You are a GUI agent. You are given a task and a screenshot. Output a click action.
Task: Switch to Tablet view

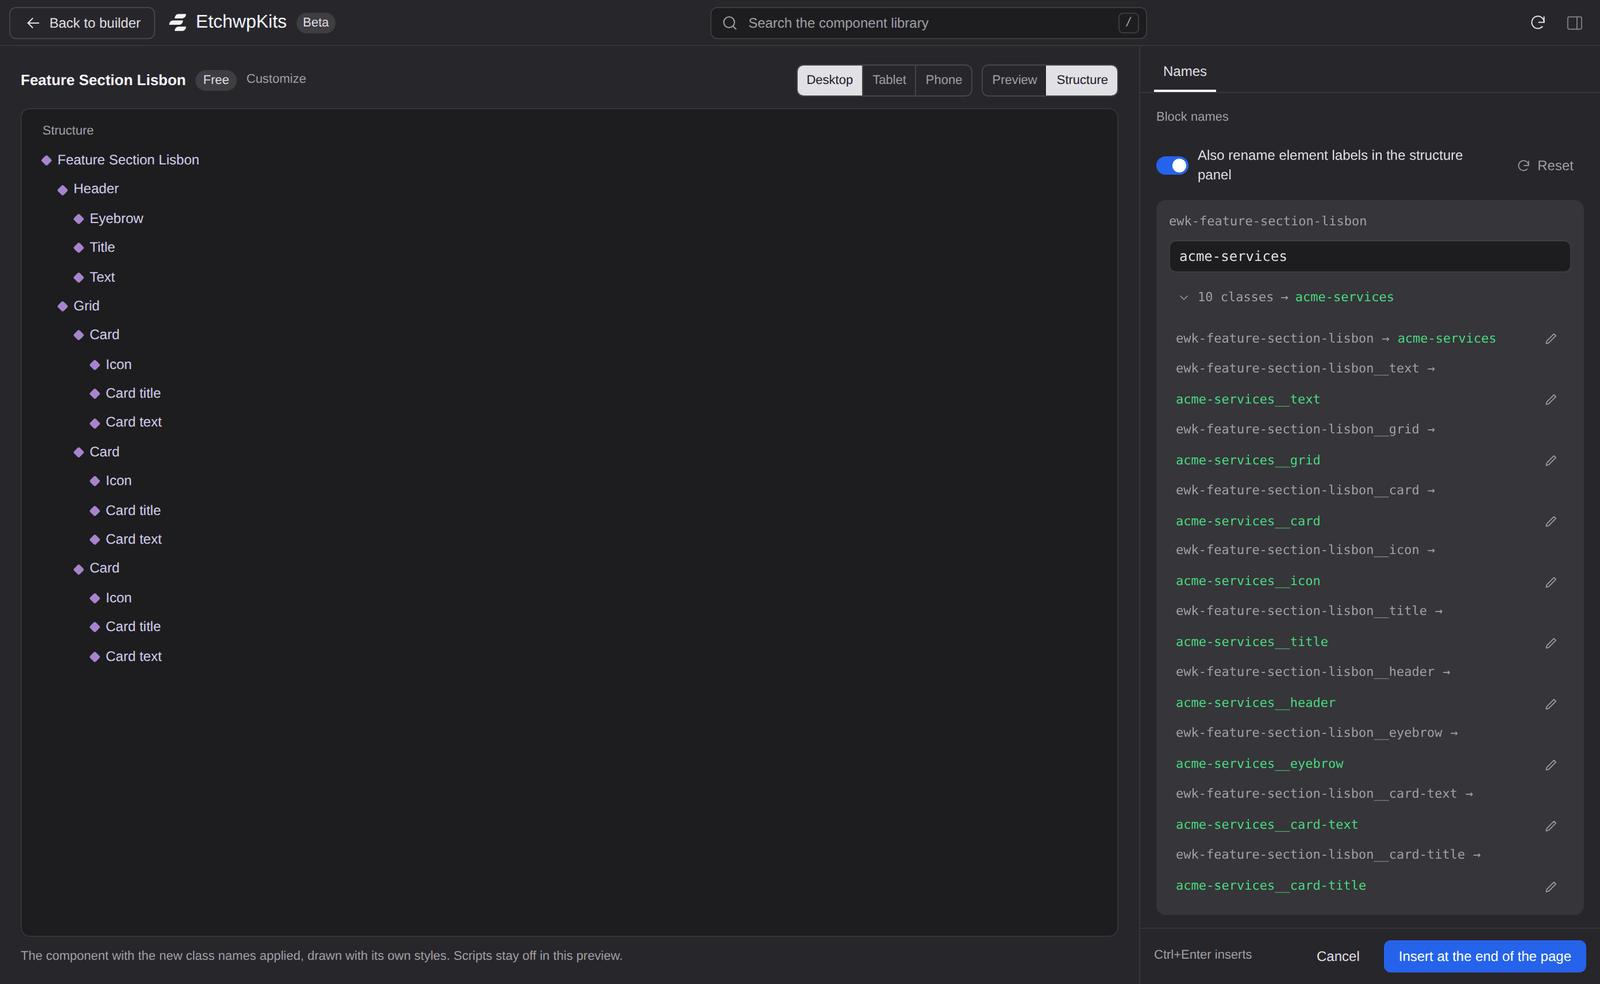coord(889,80)
